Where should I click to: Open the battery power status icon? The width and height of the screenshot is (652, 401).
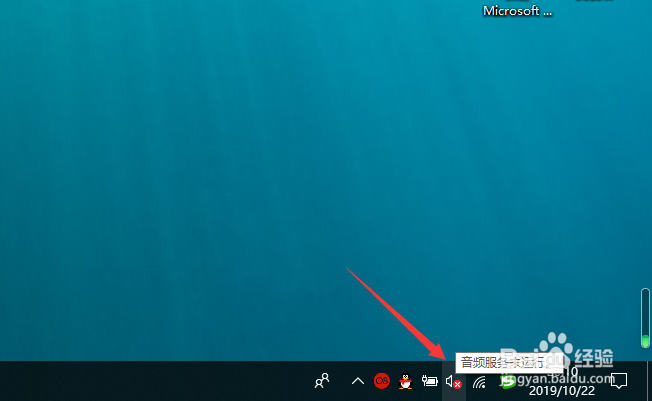pyautogui.click(x=430, y=381)
